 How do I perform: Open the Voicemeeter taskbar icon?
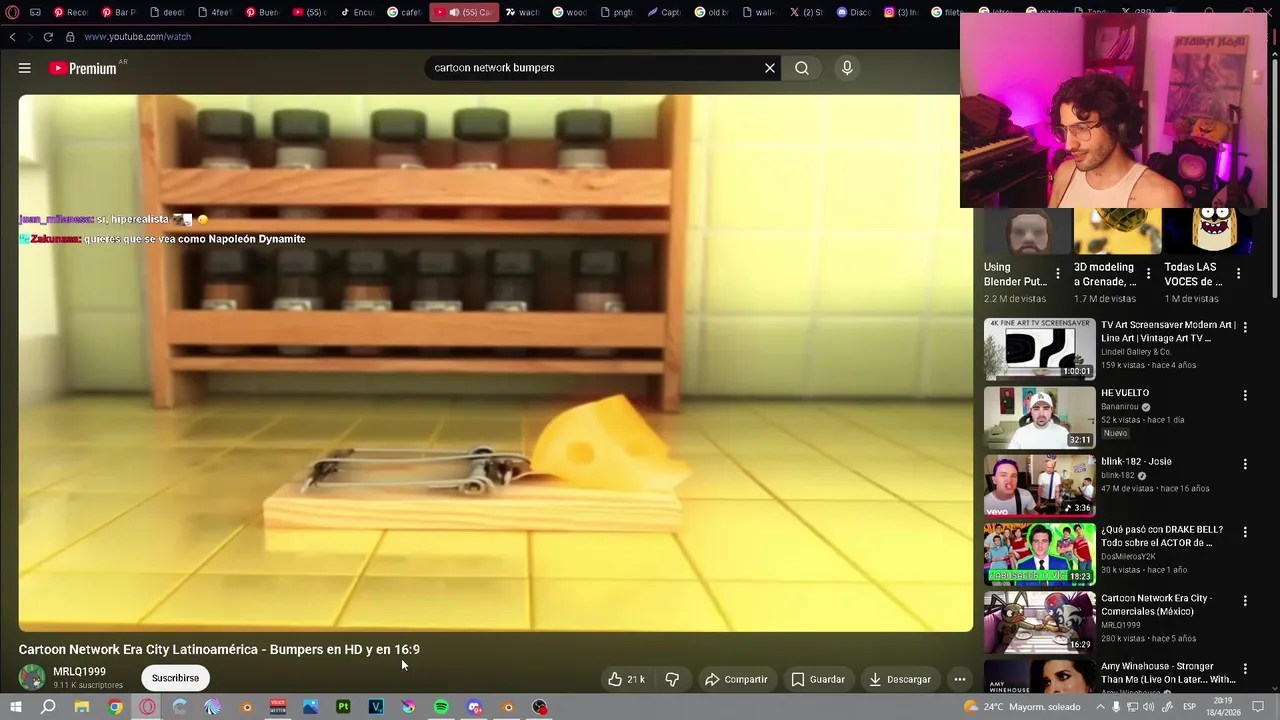point(278,707)
